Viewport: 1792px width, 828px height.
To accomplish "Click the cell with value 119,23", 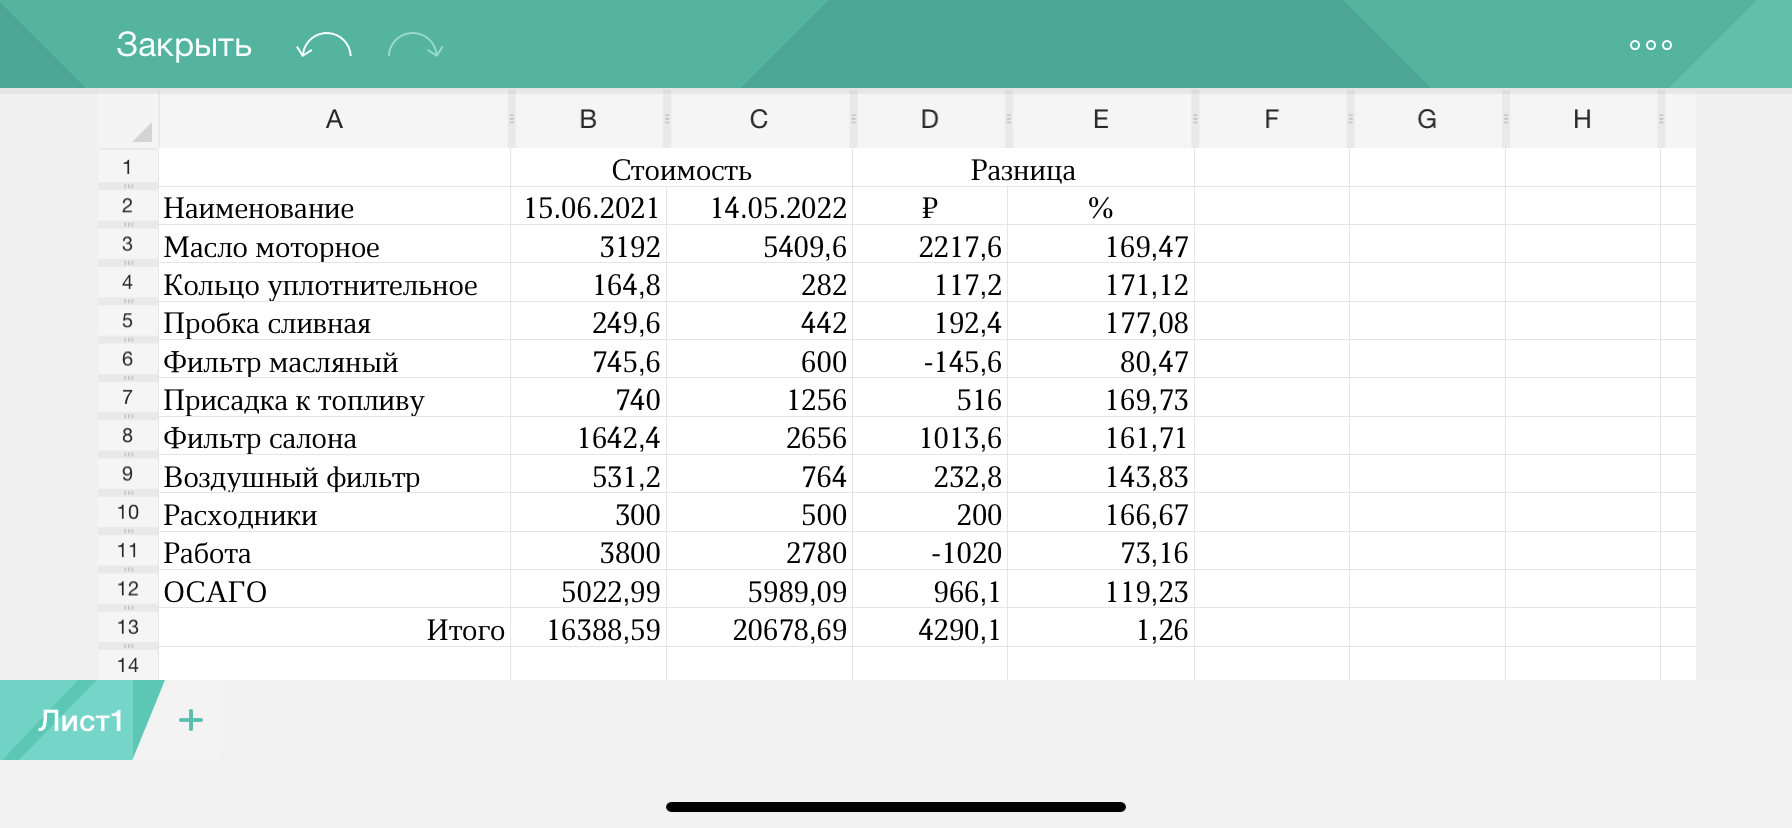I will [x=1101, y=590].
